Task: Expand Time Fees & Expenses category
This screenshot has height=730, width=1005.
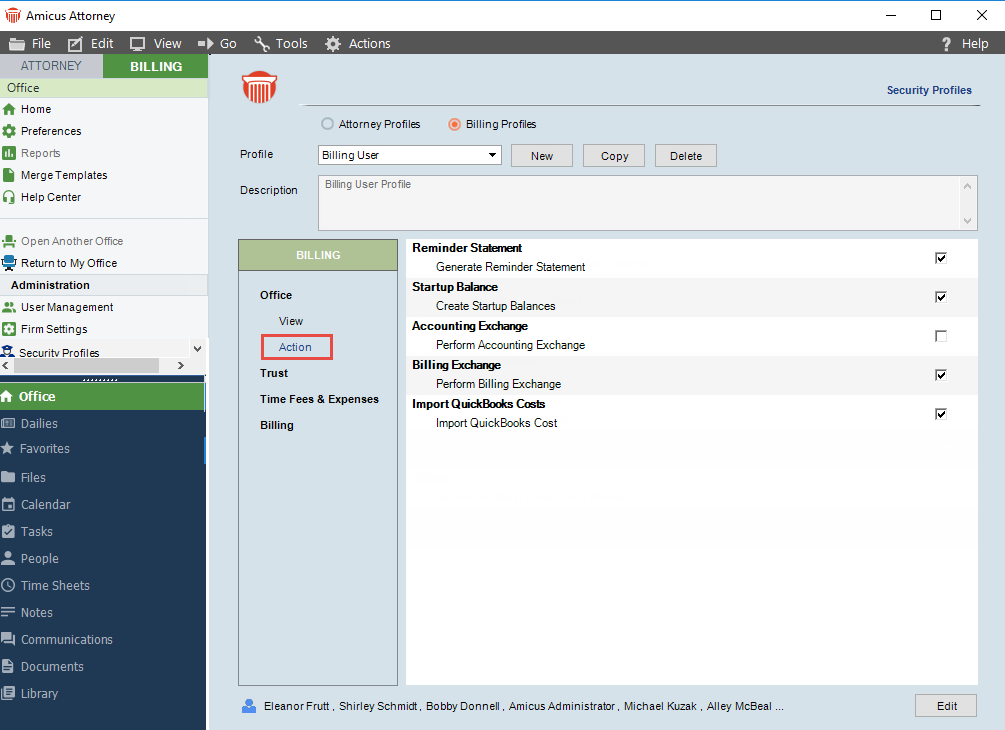Action: [319, 399]
